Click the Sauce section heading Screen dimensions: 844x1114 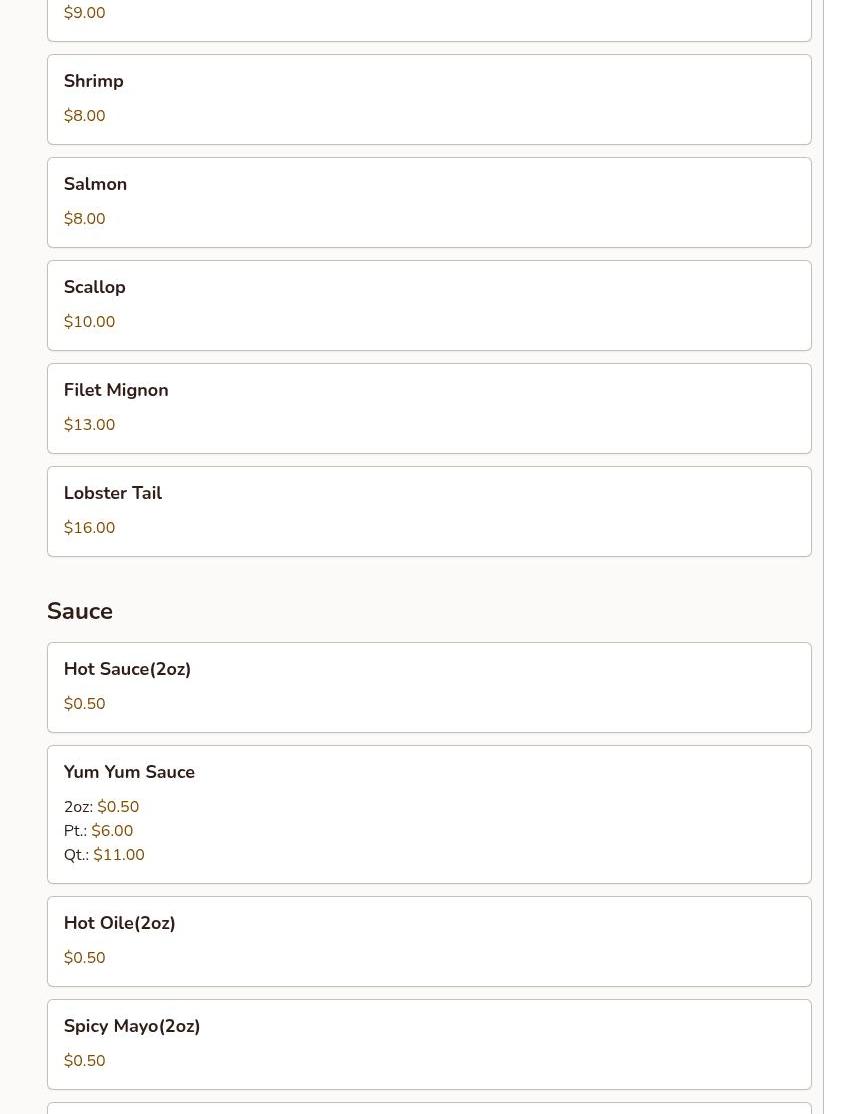point(80,611)
